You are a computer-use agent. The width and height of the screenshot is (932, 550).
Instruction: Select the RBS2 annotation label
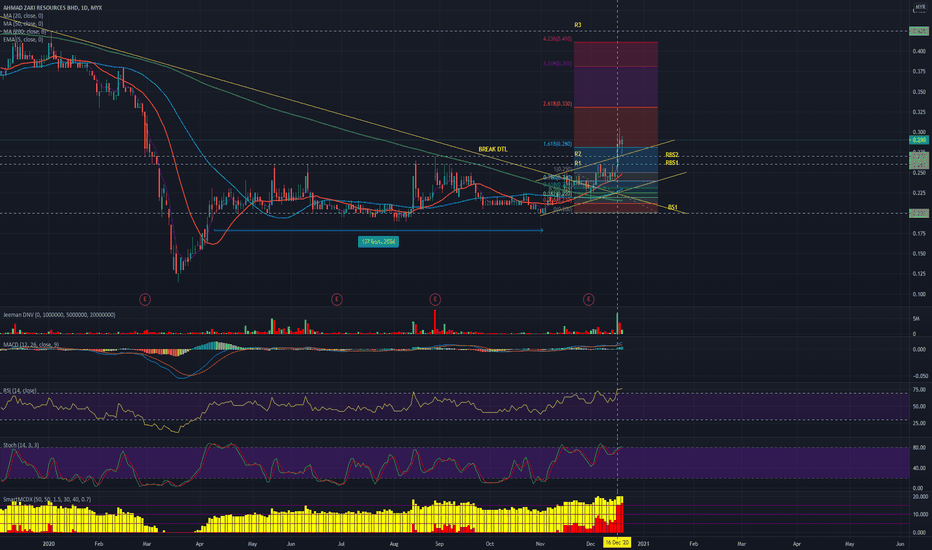pos(672,155)
